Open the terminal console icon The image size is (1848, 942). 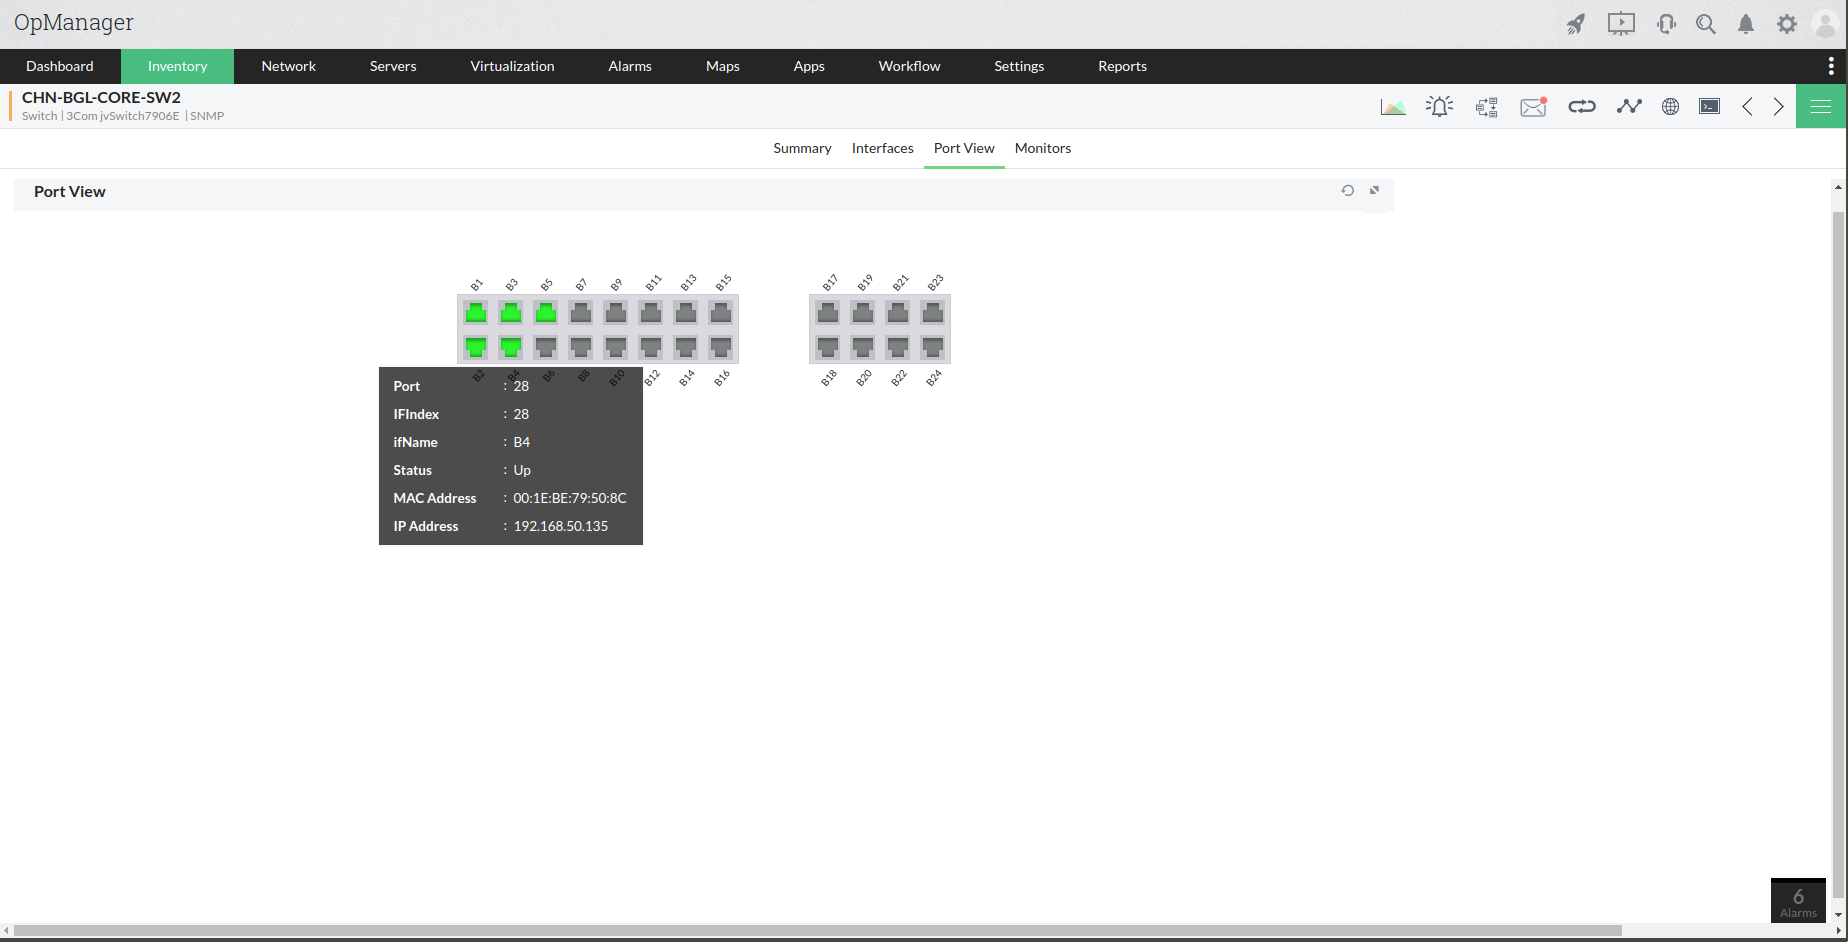[1710, 106]
